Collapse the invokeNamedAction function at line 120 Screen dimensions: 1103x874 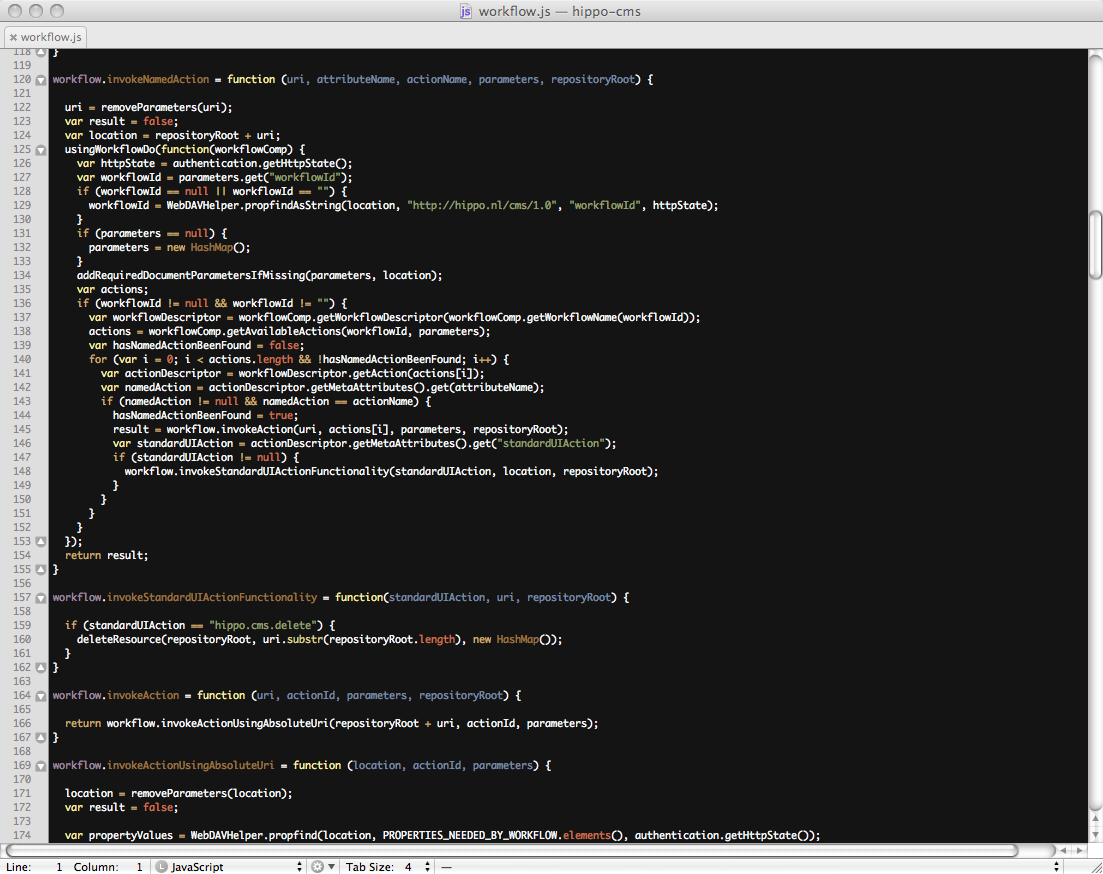[x=41, y=79]
